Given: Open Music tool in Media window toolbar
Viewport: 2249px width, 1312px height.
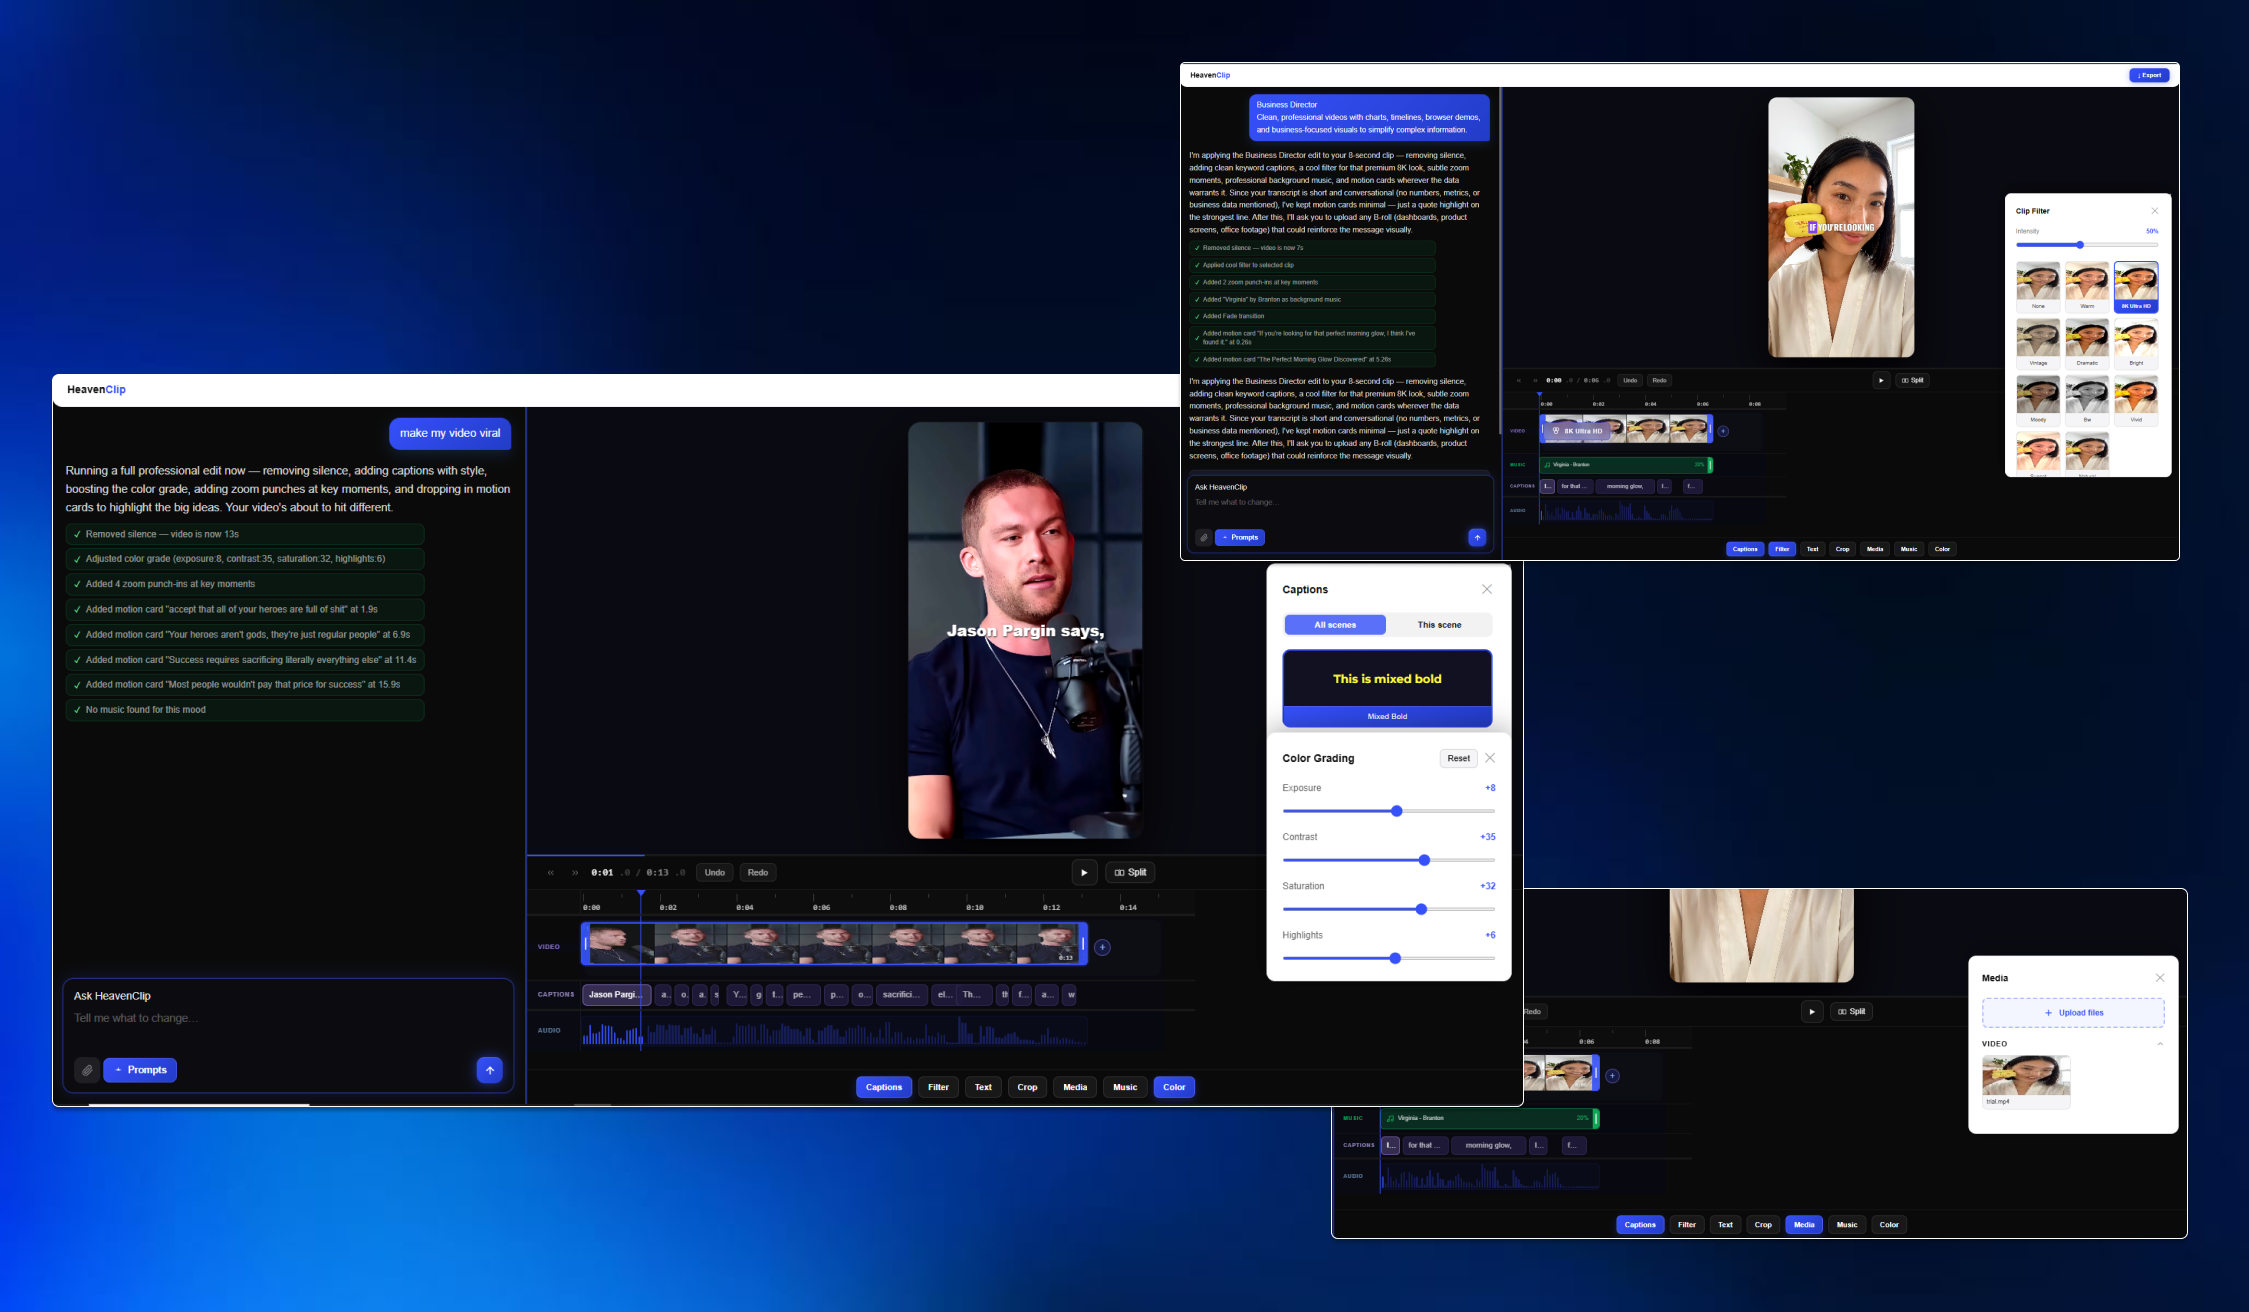Looking at the screenshot, I should pyautogui.click(x=1847, y=1225).
